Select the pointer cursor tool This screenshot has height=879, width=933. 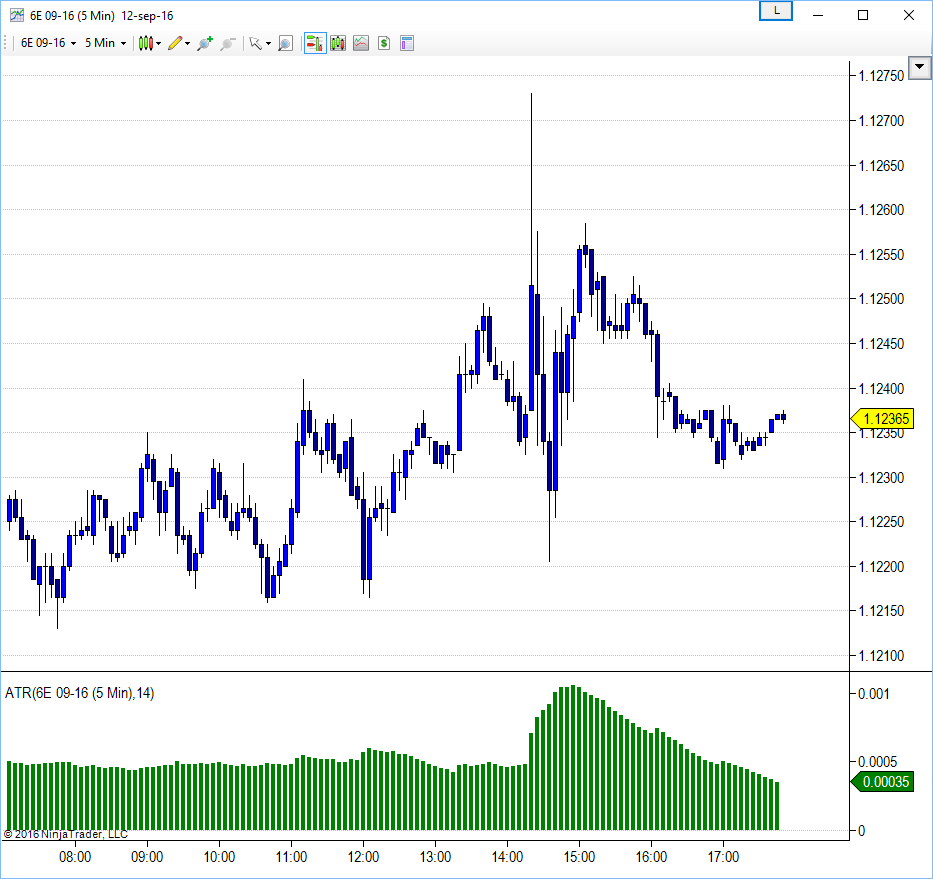click(x=256, y=43)
